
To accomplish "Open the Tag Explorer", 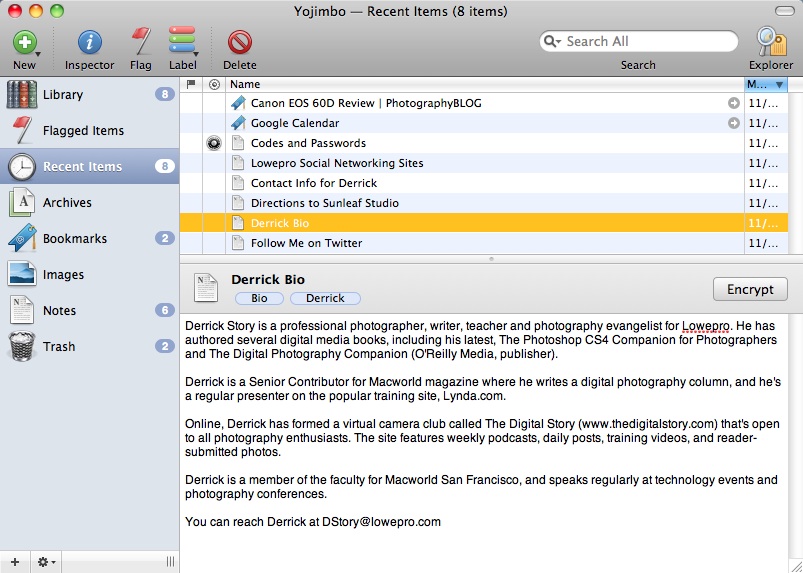I will (770, 43).
